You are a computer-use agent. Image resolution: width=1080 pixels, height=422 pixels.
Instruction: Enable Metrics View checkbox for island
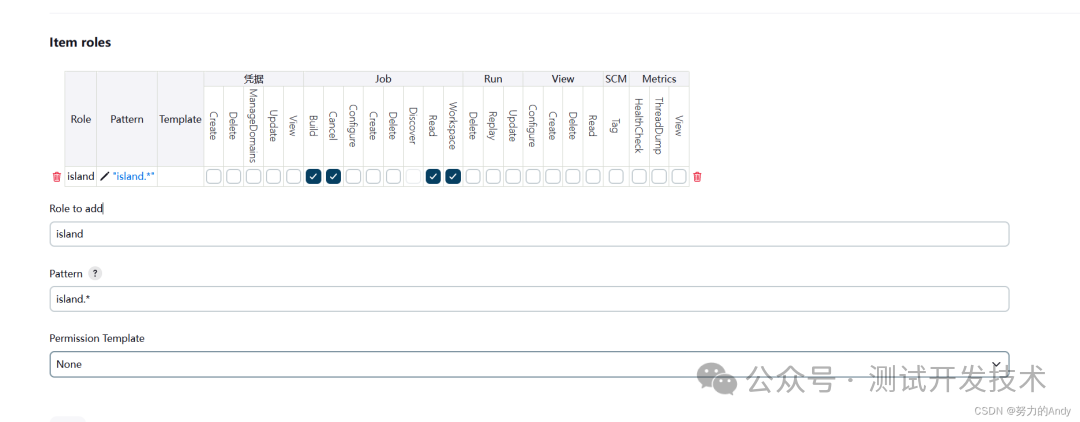679,176
